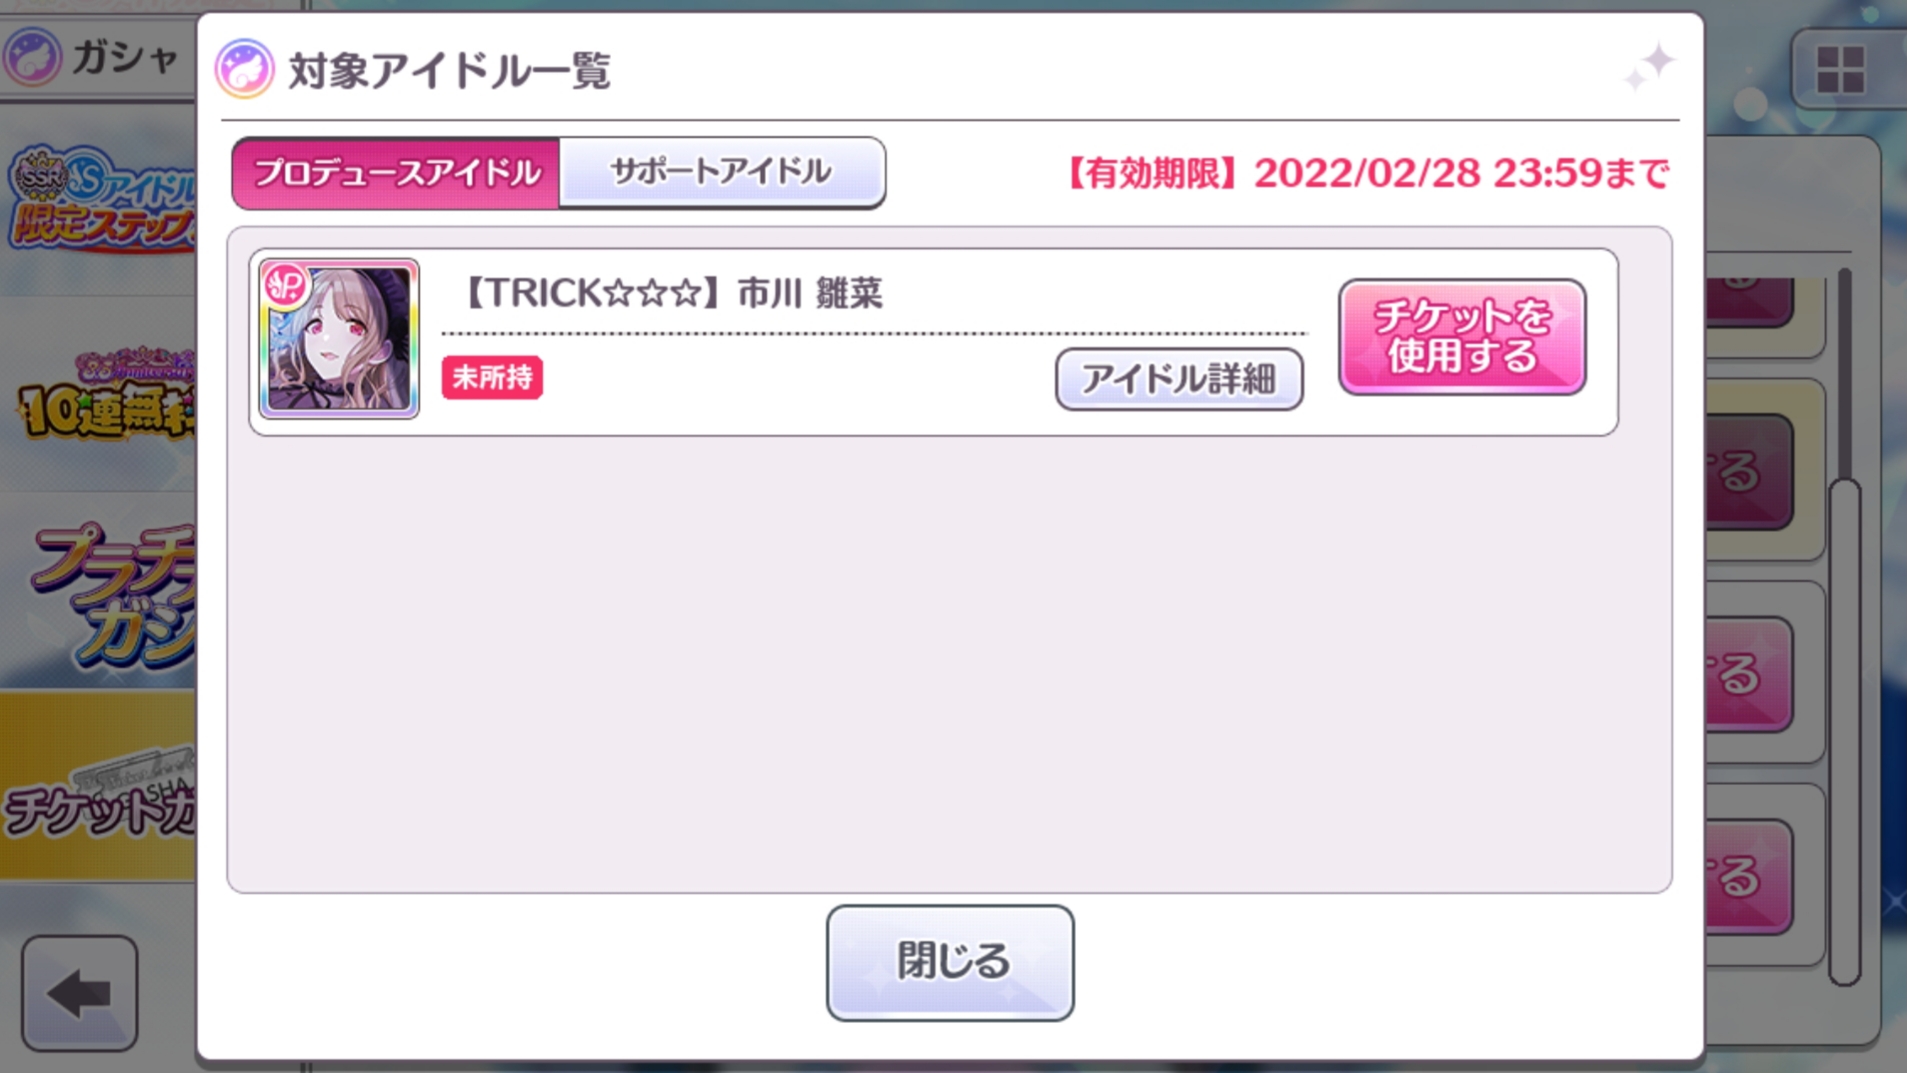
Task: Select the チケットガシャ sidebar banner
Action: pyautogui.click(x=100, y=788)
